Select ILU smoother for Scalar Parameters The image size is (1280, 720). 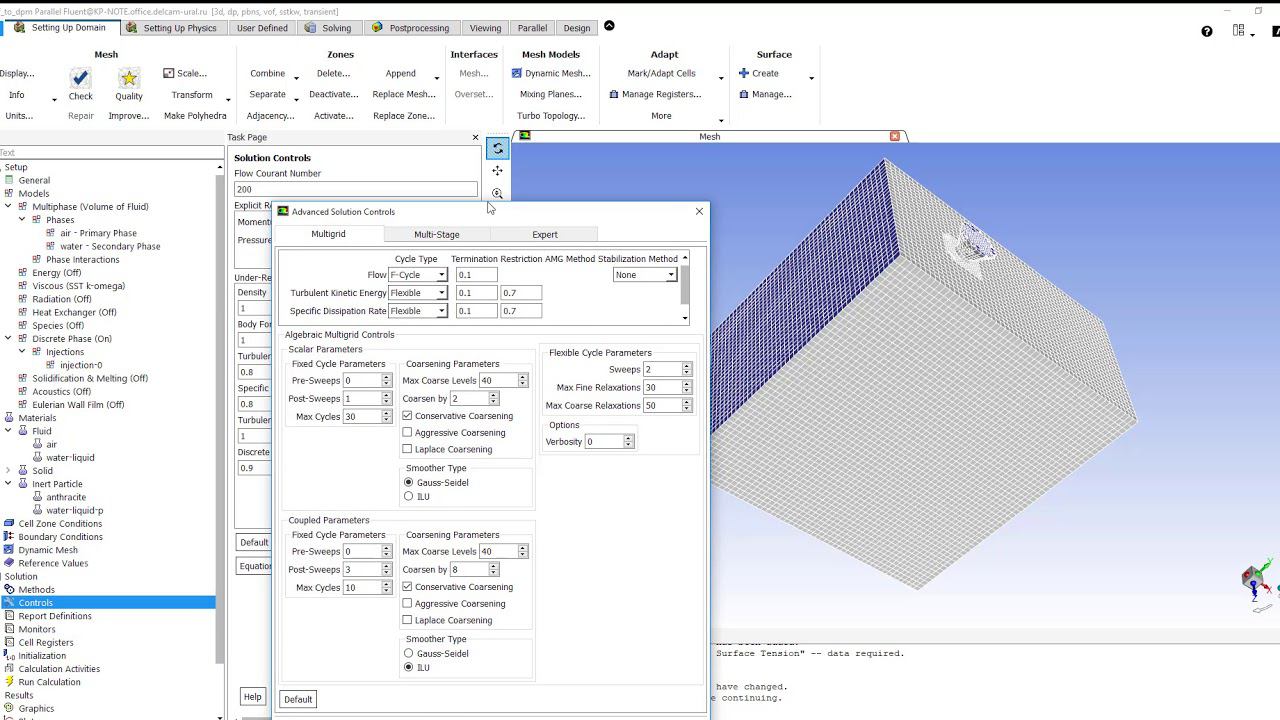[408, 496]
